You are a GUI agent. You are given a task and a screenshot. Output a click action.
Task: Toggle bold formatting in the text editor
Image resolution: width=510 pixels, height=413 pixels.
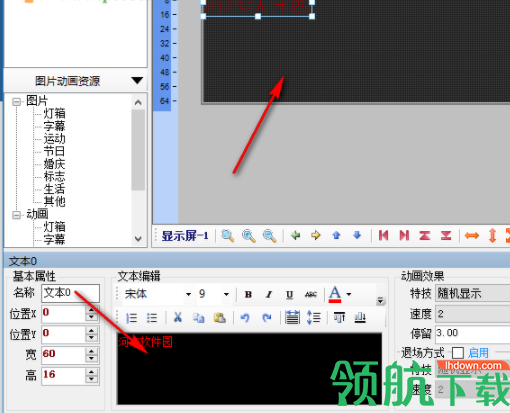point(248,294)
